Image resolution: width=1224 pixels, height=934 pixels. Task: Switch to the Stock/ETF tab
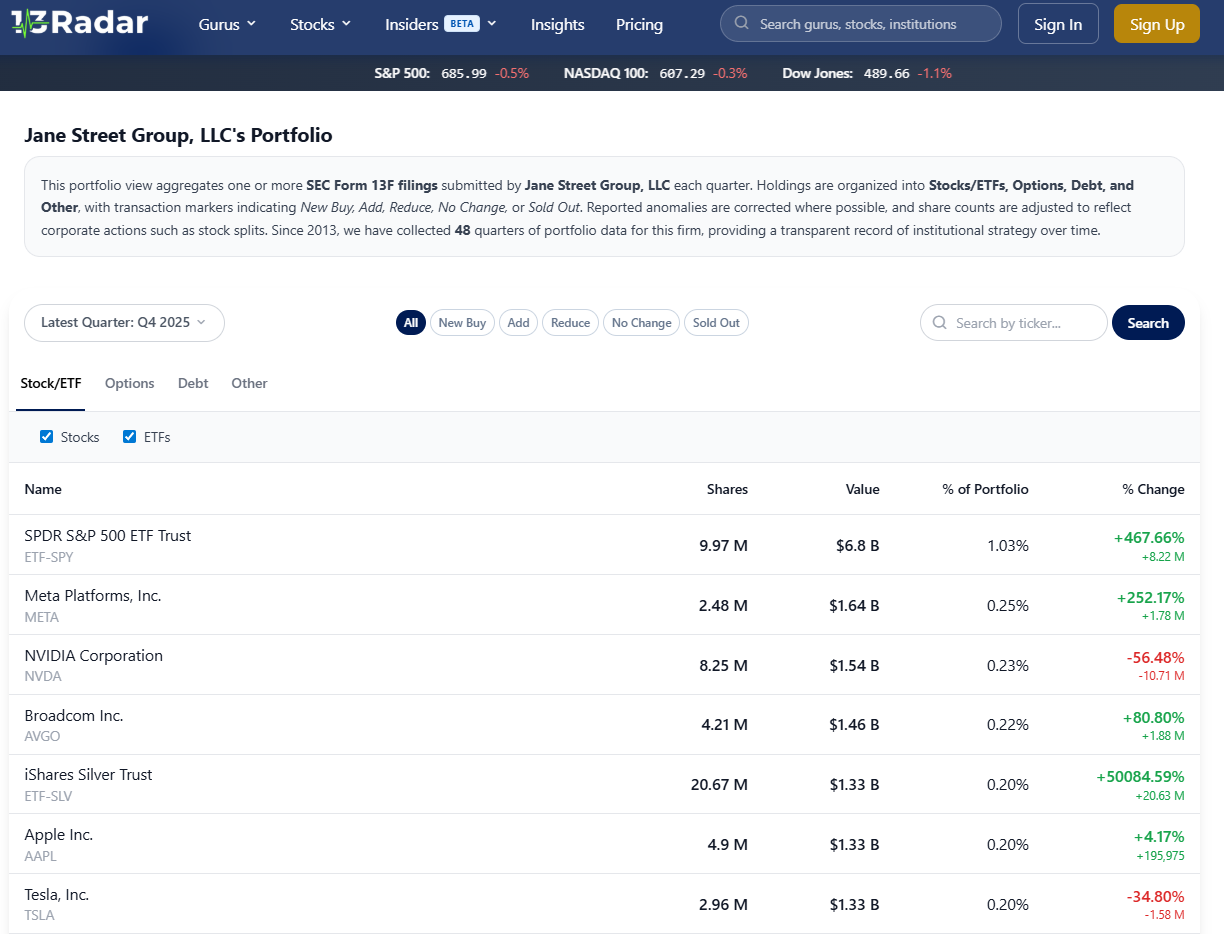[x=51, y=383]
